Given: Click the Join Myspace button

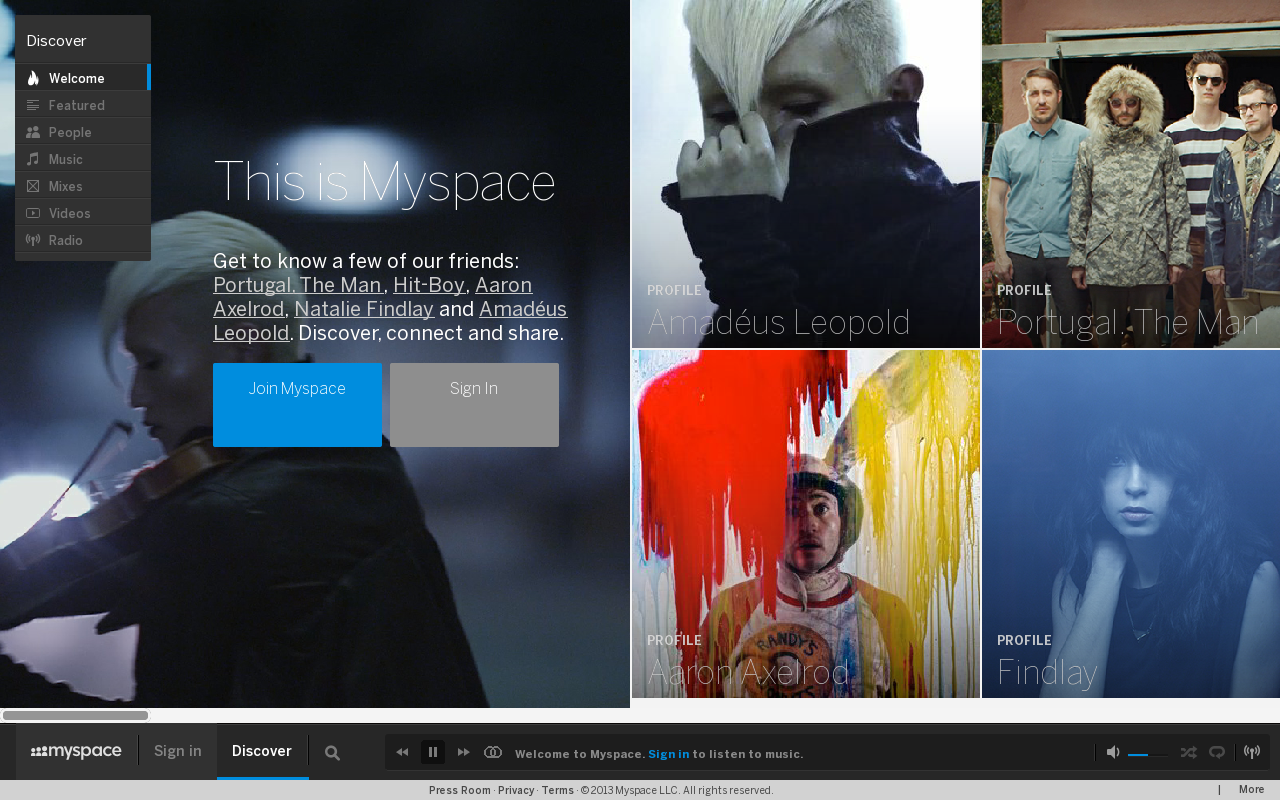Looking at the screenshot, I should 297,405.
